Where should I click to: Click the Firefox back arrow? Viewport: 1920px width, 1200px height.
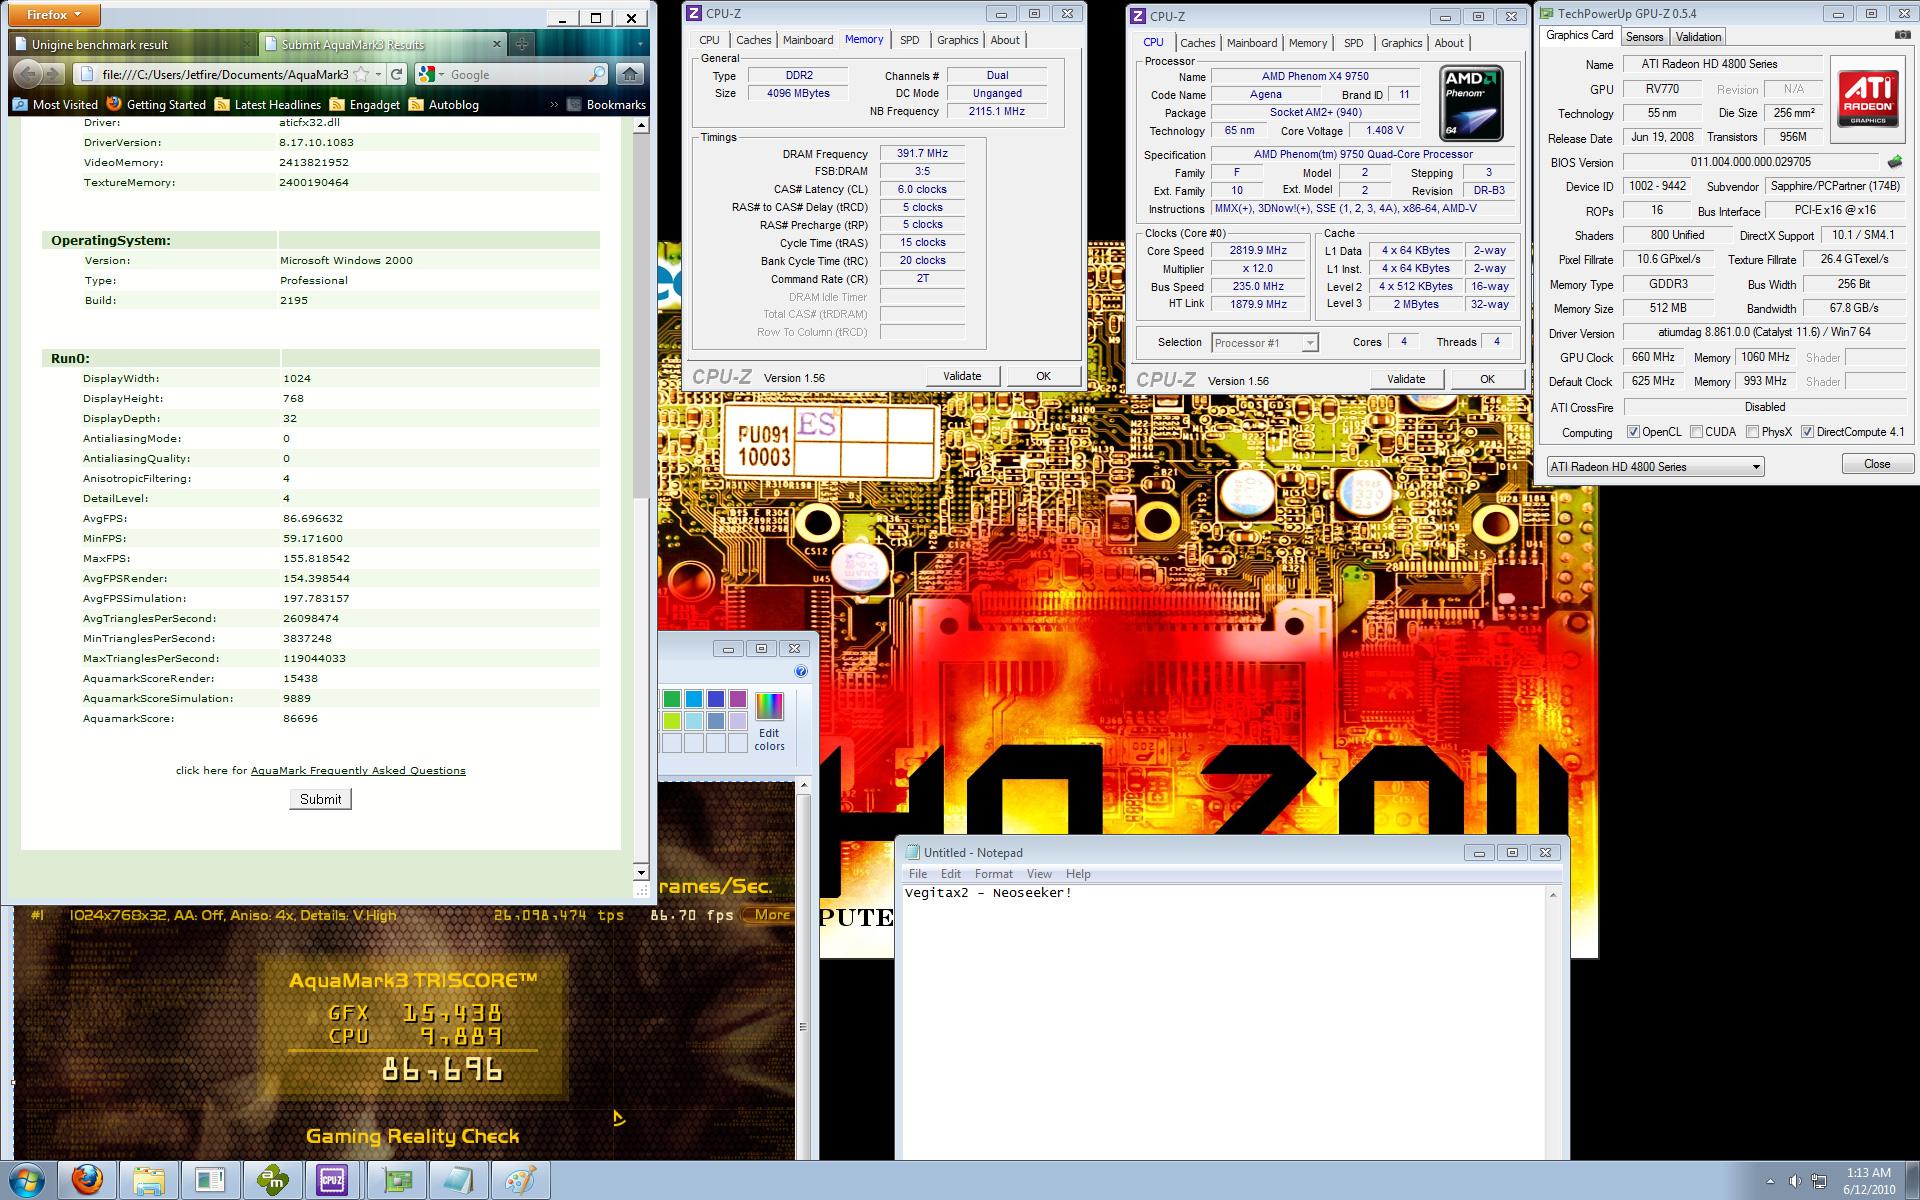click(29, 73)
